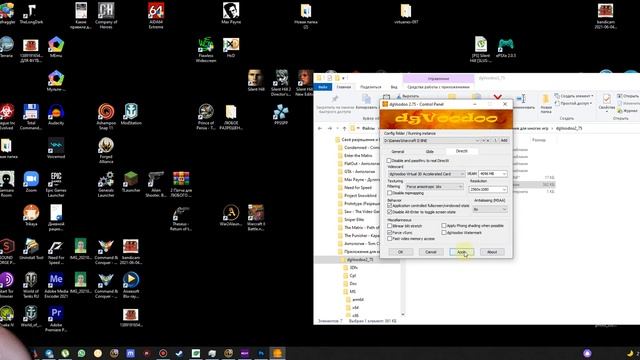Open the Prince of Persia desktop shortcut
The image size is (640, 360).
click(x=206, y=117)
